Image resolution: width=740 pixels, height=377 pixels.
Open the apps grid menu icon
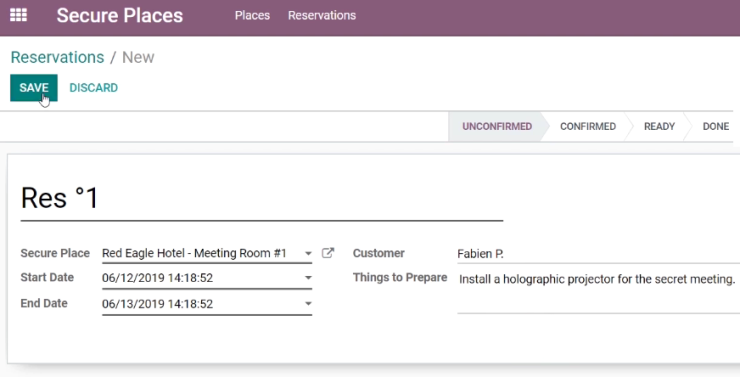18,15
